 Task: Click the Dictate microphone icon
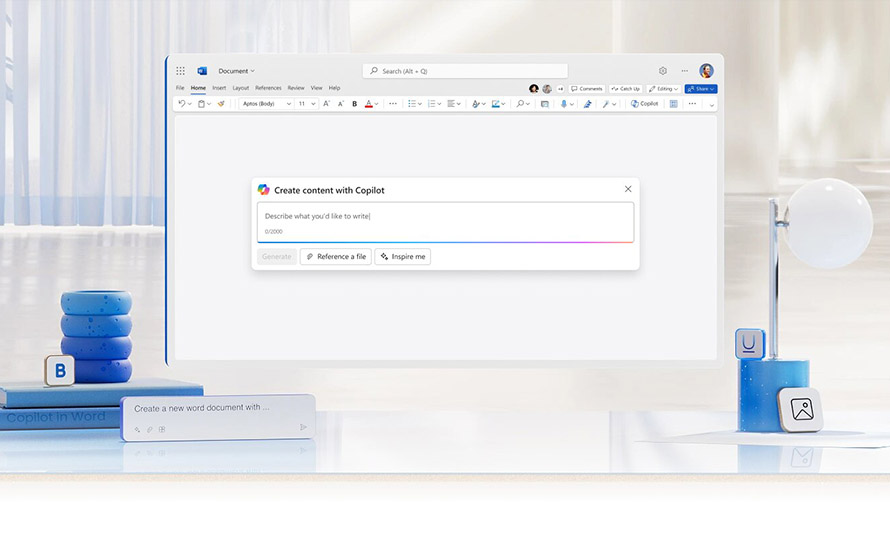pyautogui.click(x=564, y=104)
